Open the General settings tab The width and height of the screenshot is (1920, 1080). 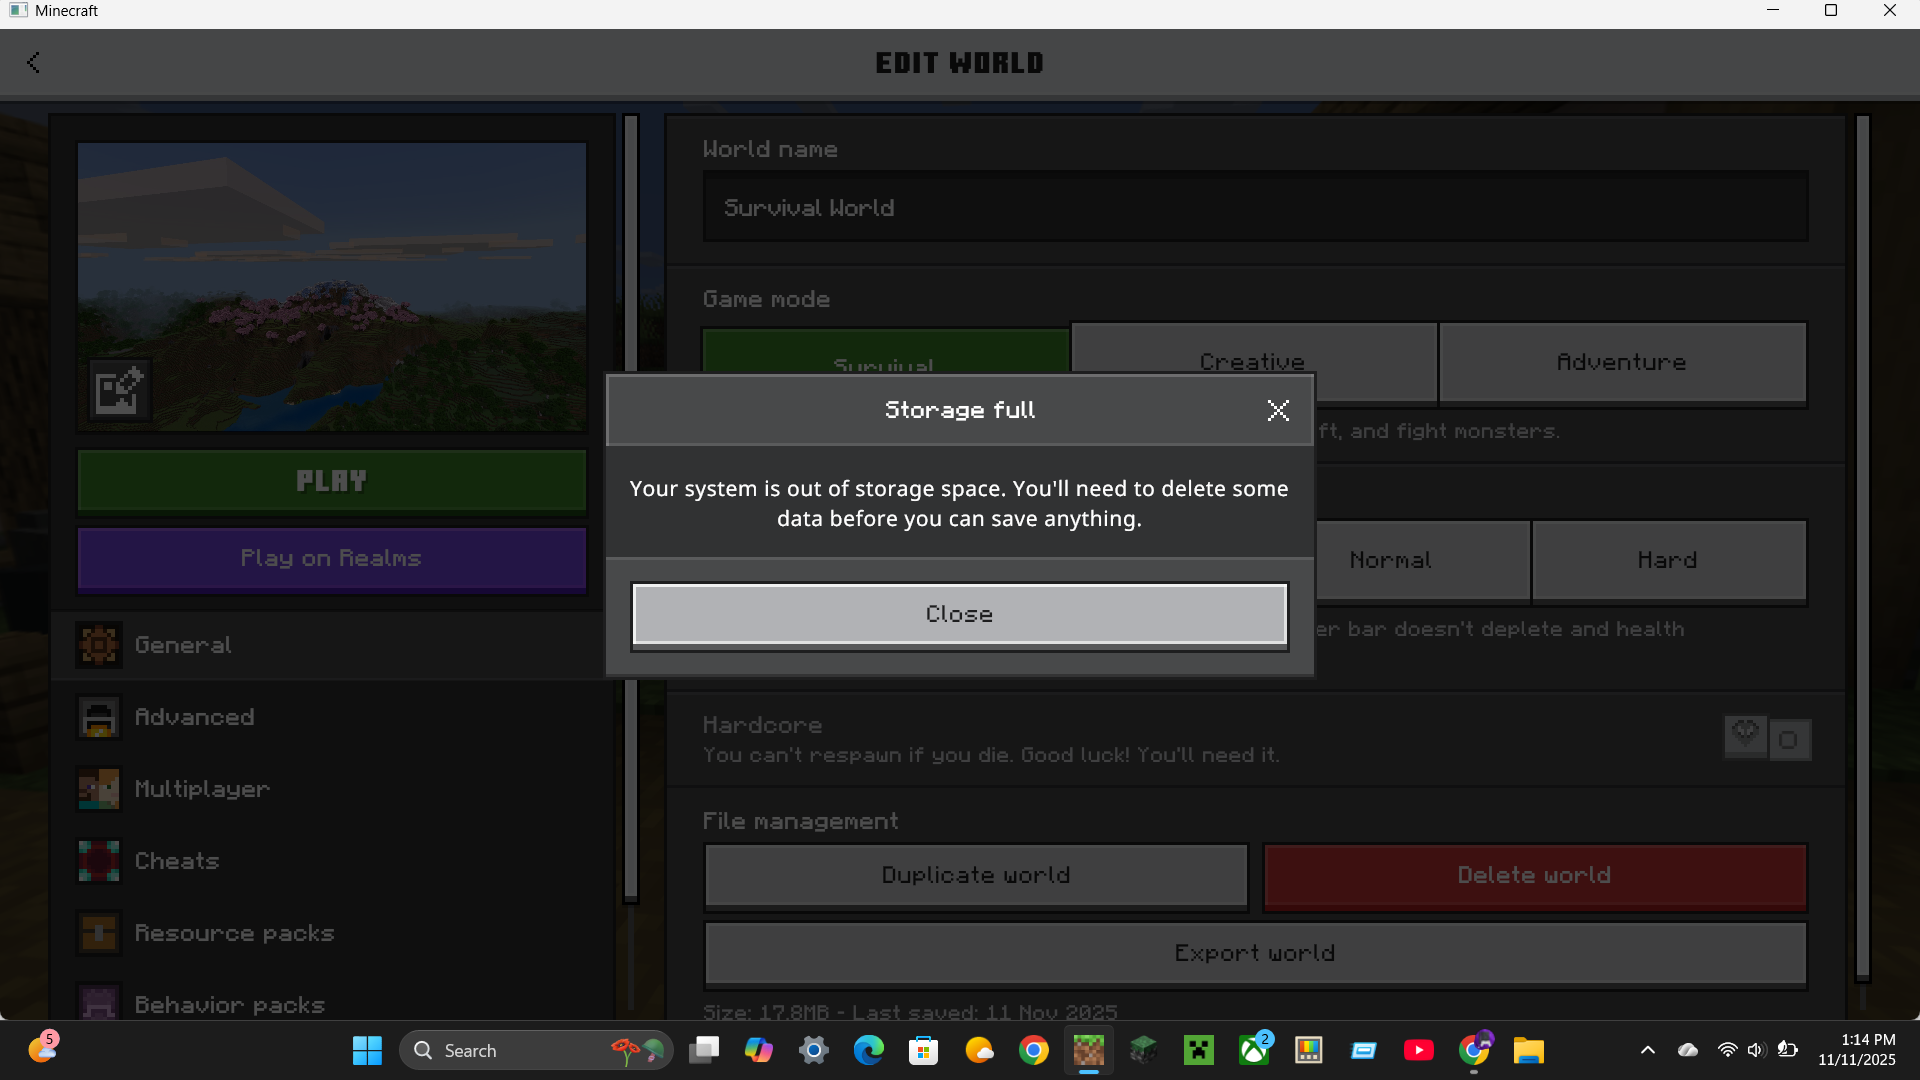coord(182,645)
